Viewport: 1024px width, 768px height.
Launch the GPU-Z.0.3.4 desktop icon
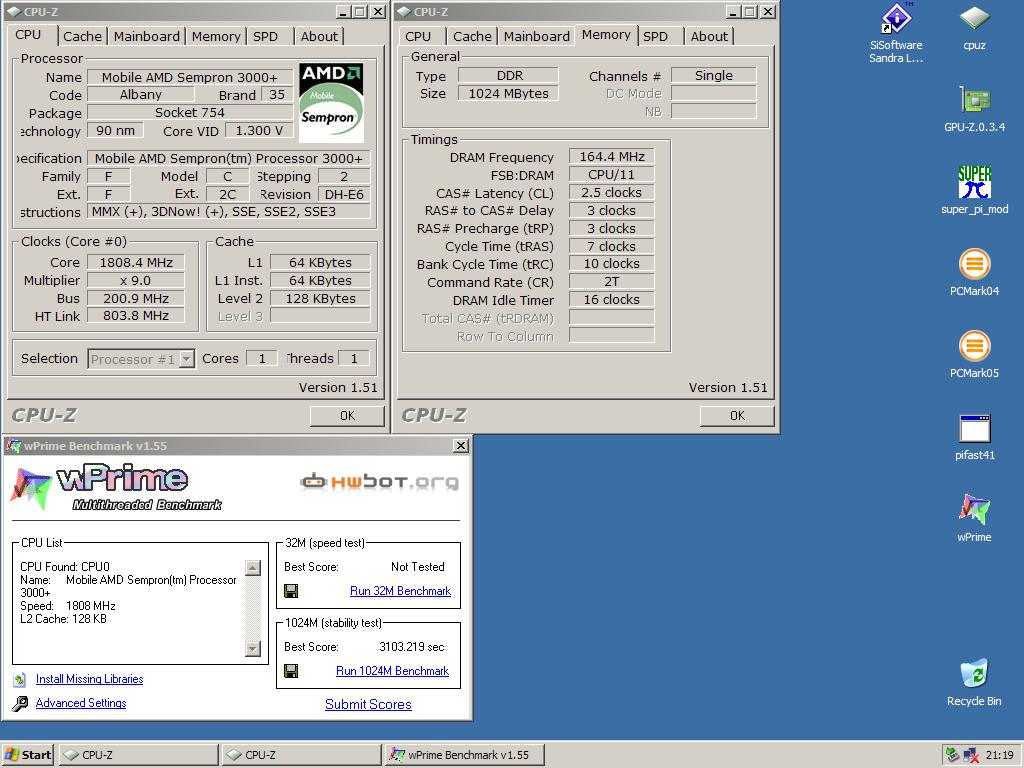[974, 109]
